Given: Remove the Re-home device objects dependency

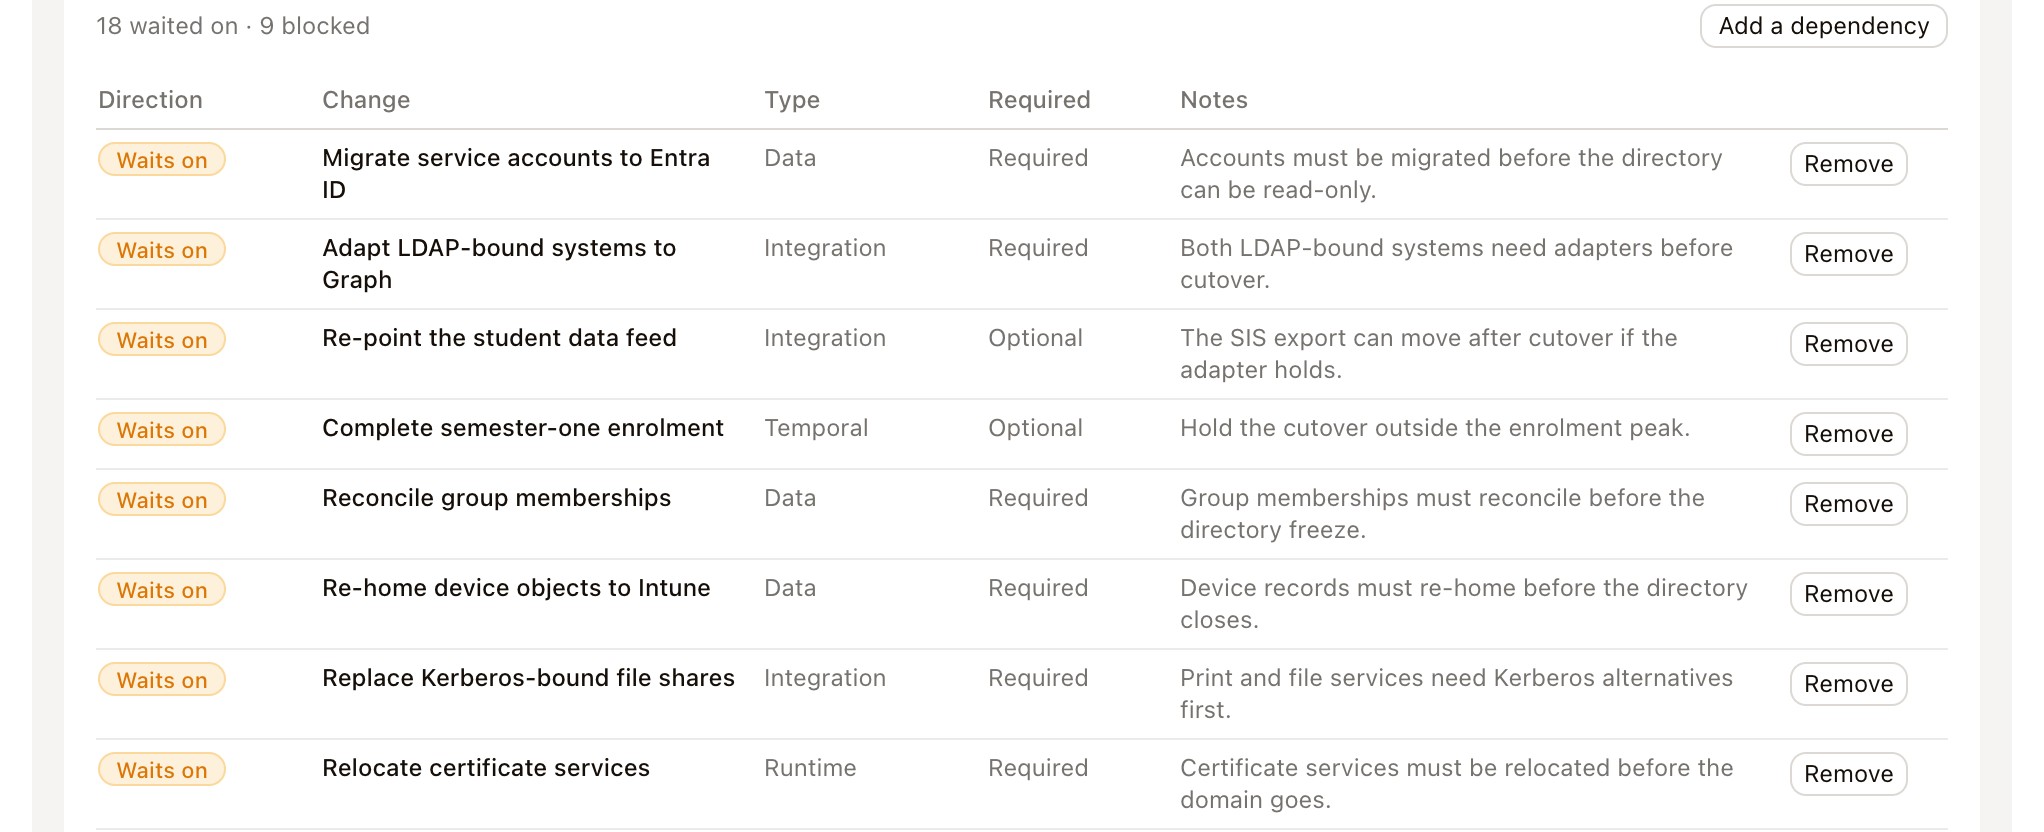Looking at the screenshot, I should [1848, 594].
